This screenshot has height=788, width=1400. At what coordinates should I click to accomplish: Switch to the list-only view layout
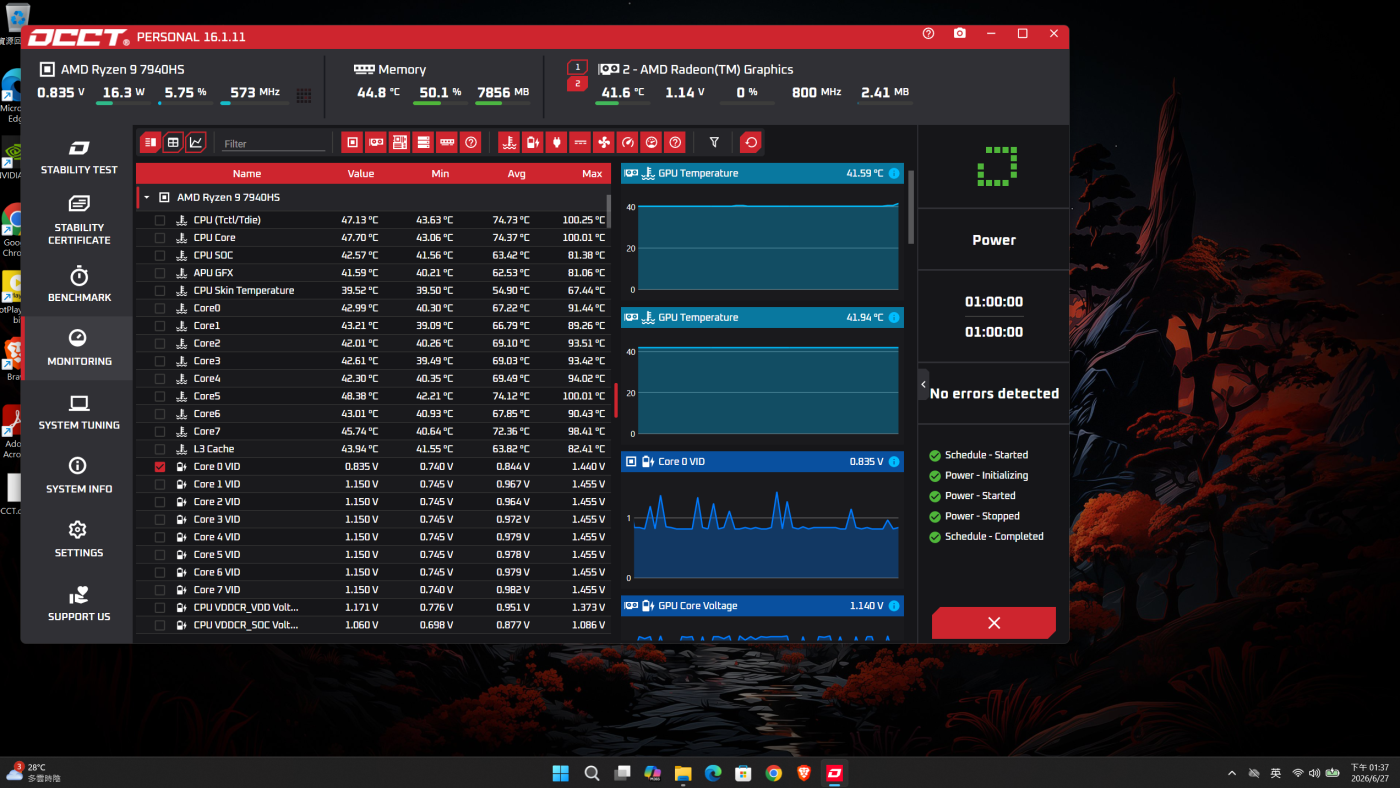[x=150, y=143]
